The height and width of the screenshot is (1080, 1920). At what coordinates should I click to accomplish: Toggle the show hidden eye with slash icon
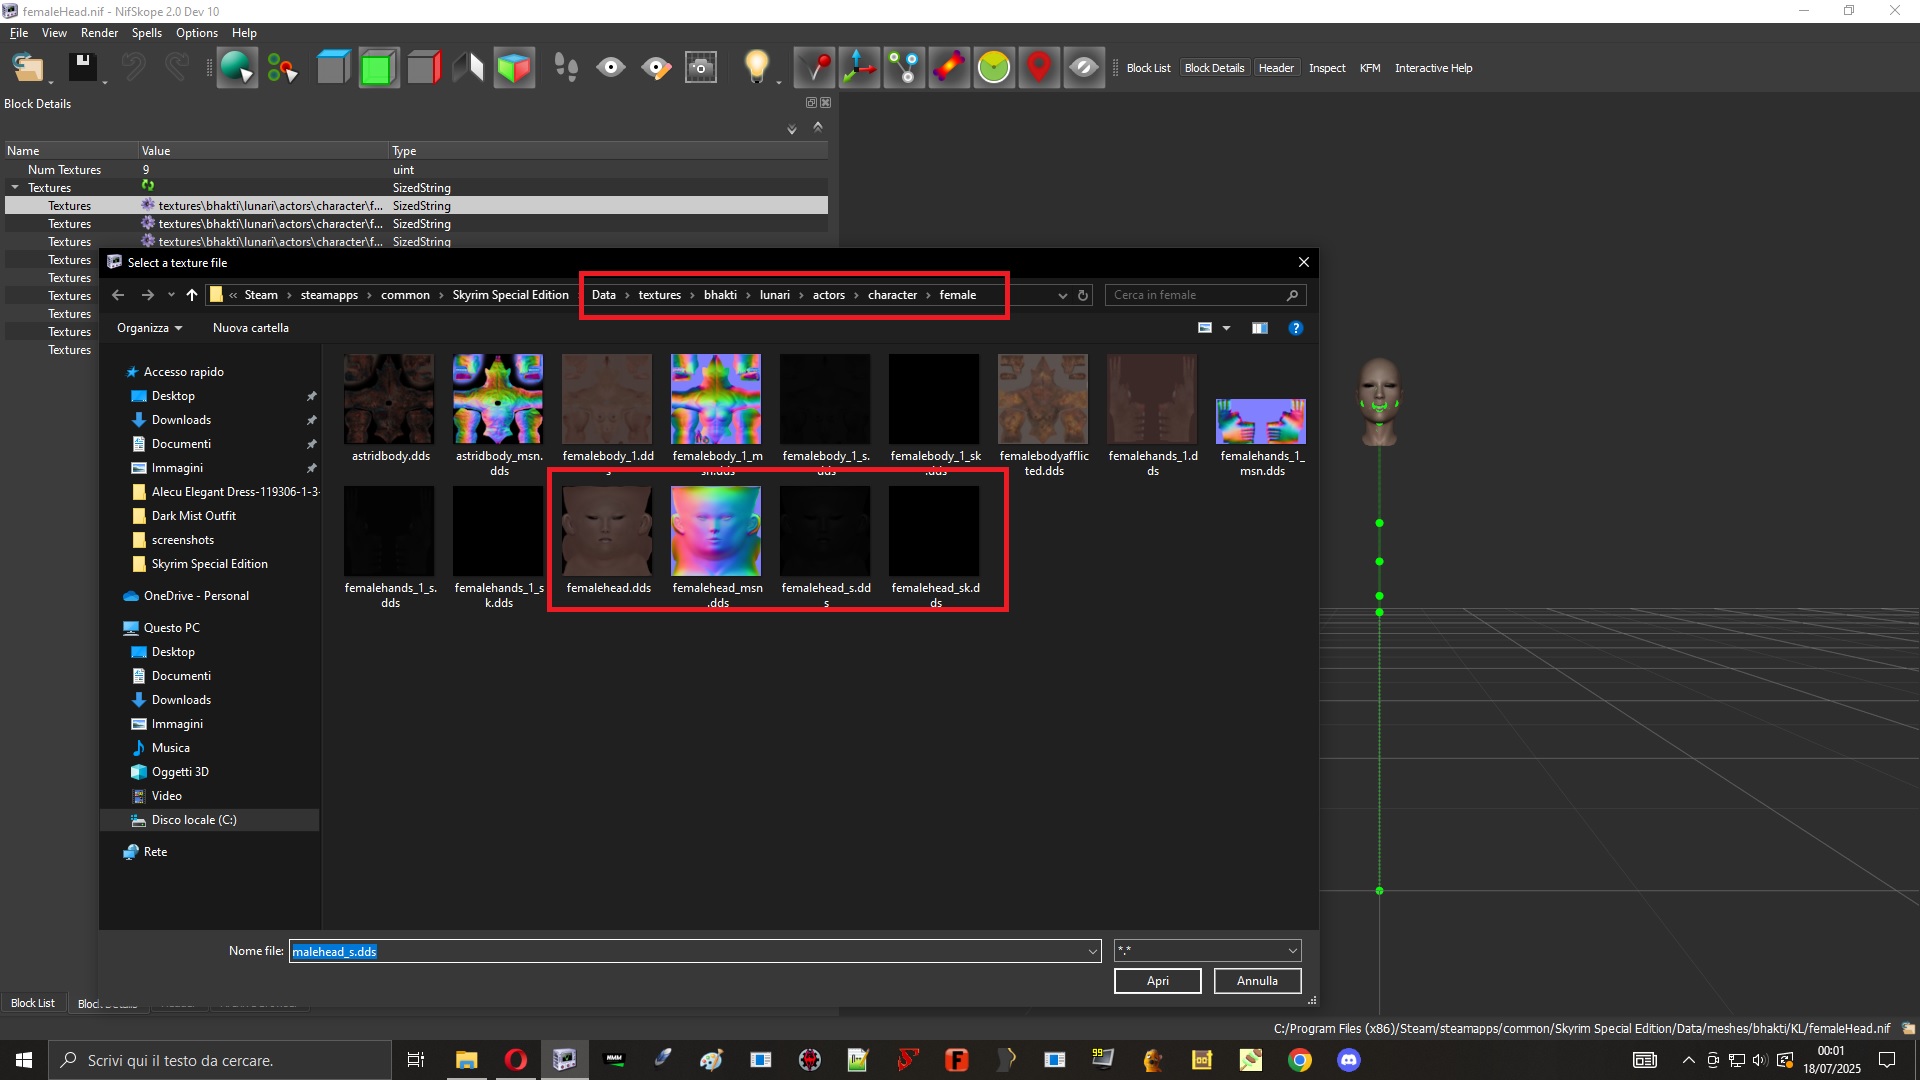[x=1084, y=68]
